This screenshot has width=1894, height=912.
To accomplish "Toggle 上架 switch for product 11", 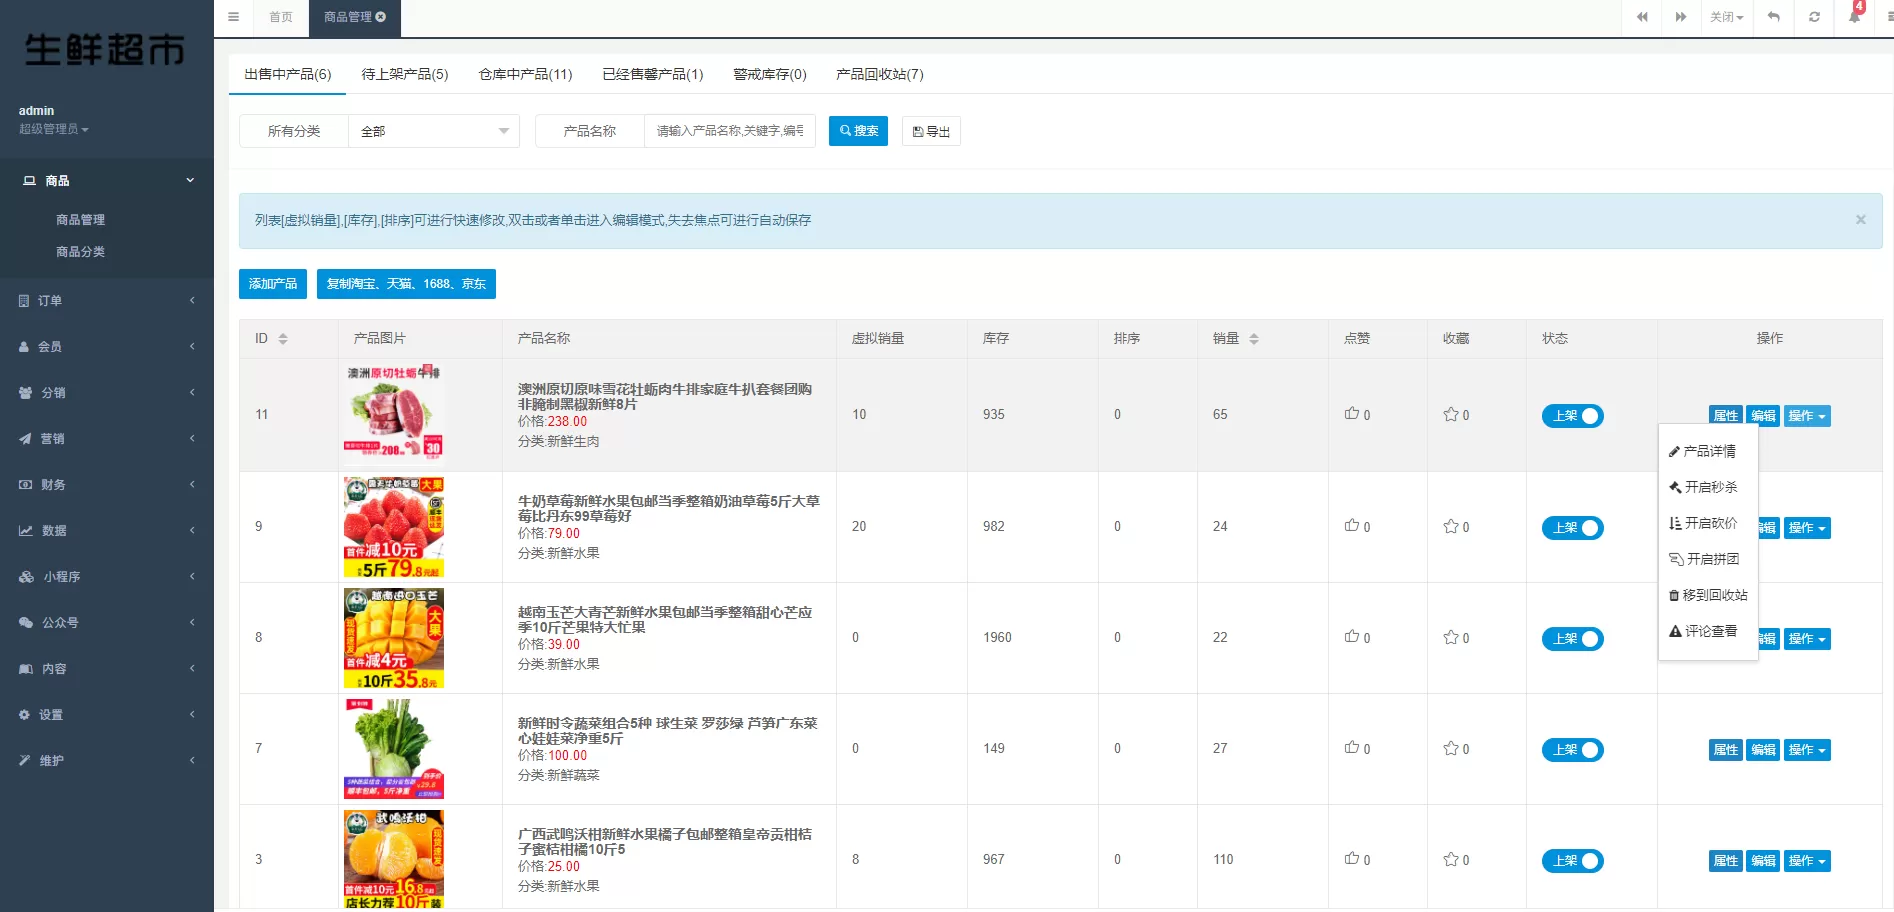I will pos(1572,416).
